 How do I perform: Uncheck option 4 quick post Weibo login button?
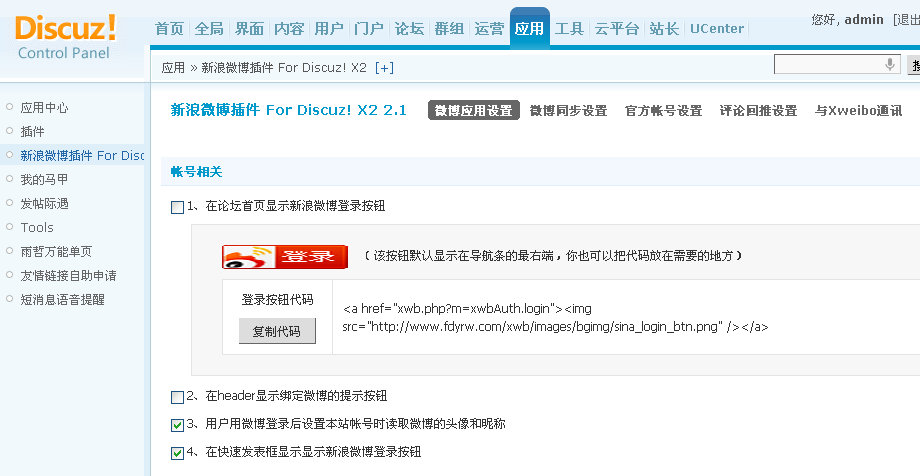pyautogui.click(x=177, y=453)
